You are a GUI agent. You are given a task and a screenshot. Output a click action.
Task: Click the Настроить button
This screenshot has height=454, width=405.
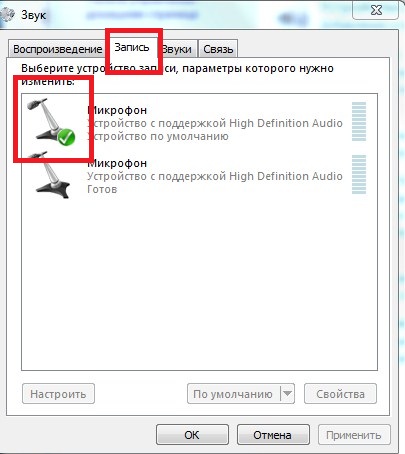[x=58, y=394]
